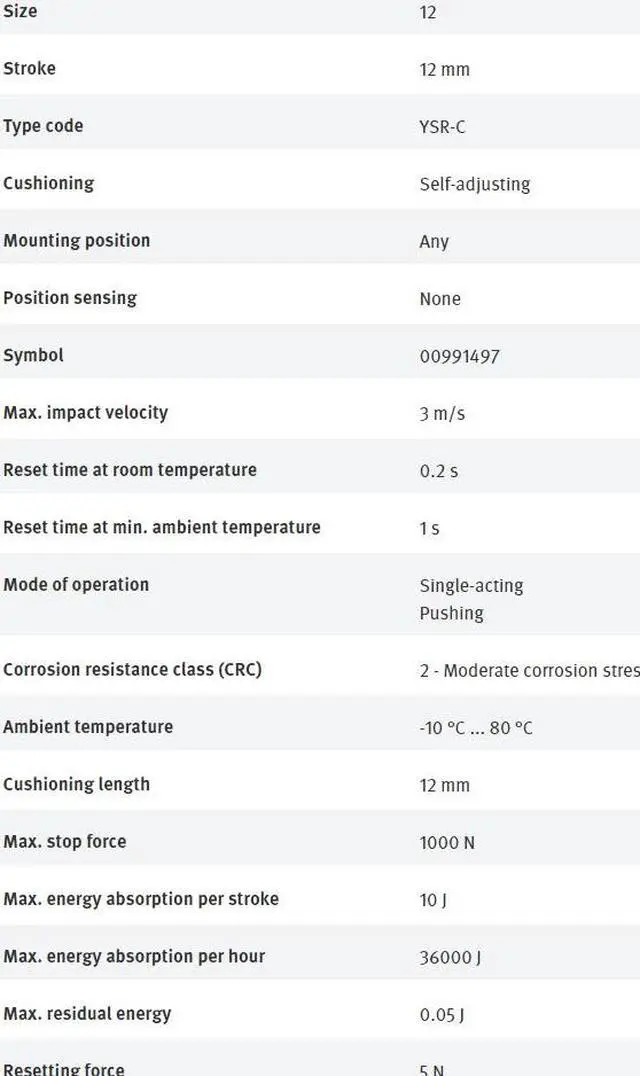
Task: Click the 0.05 J residual energy value
Action: 442,1015
